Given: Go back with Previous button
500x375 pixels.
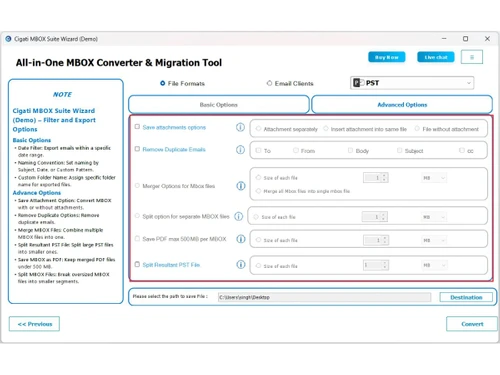Looking at the screenshot, I should point(34,324).
